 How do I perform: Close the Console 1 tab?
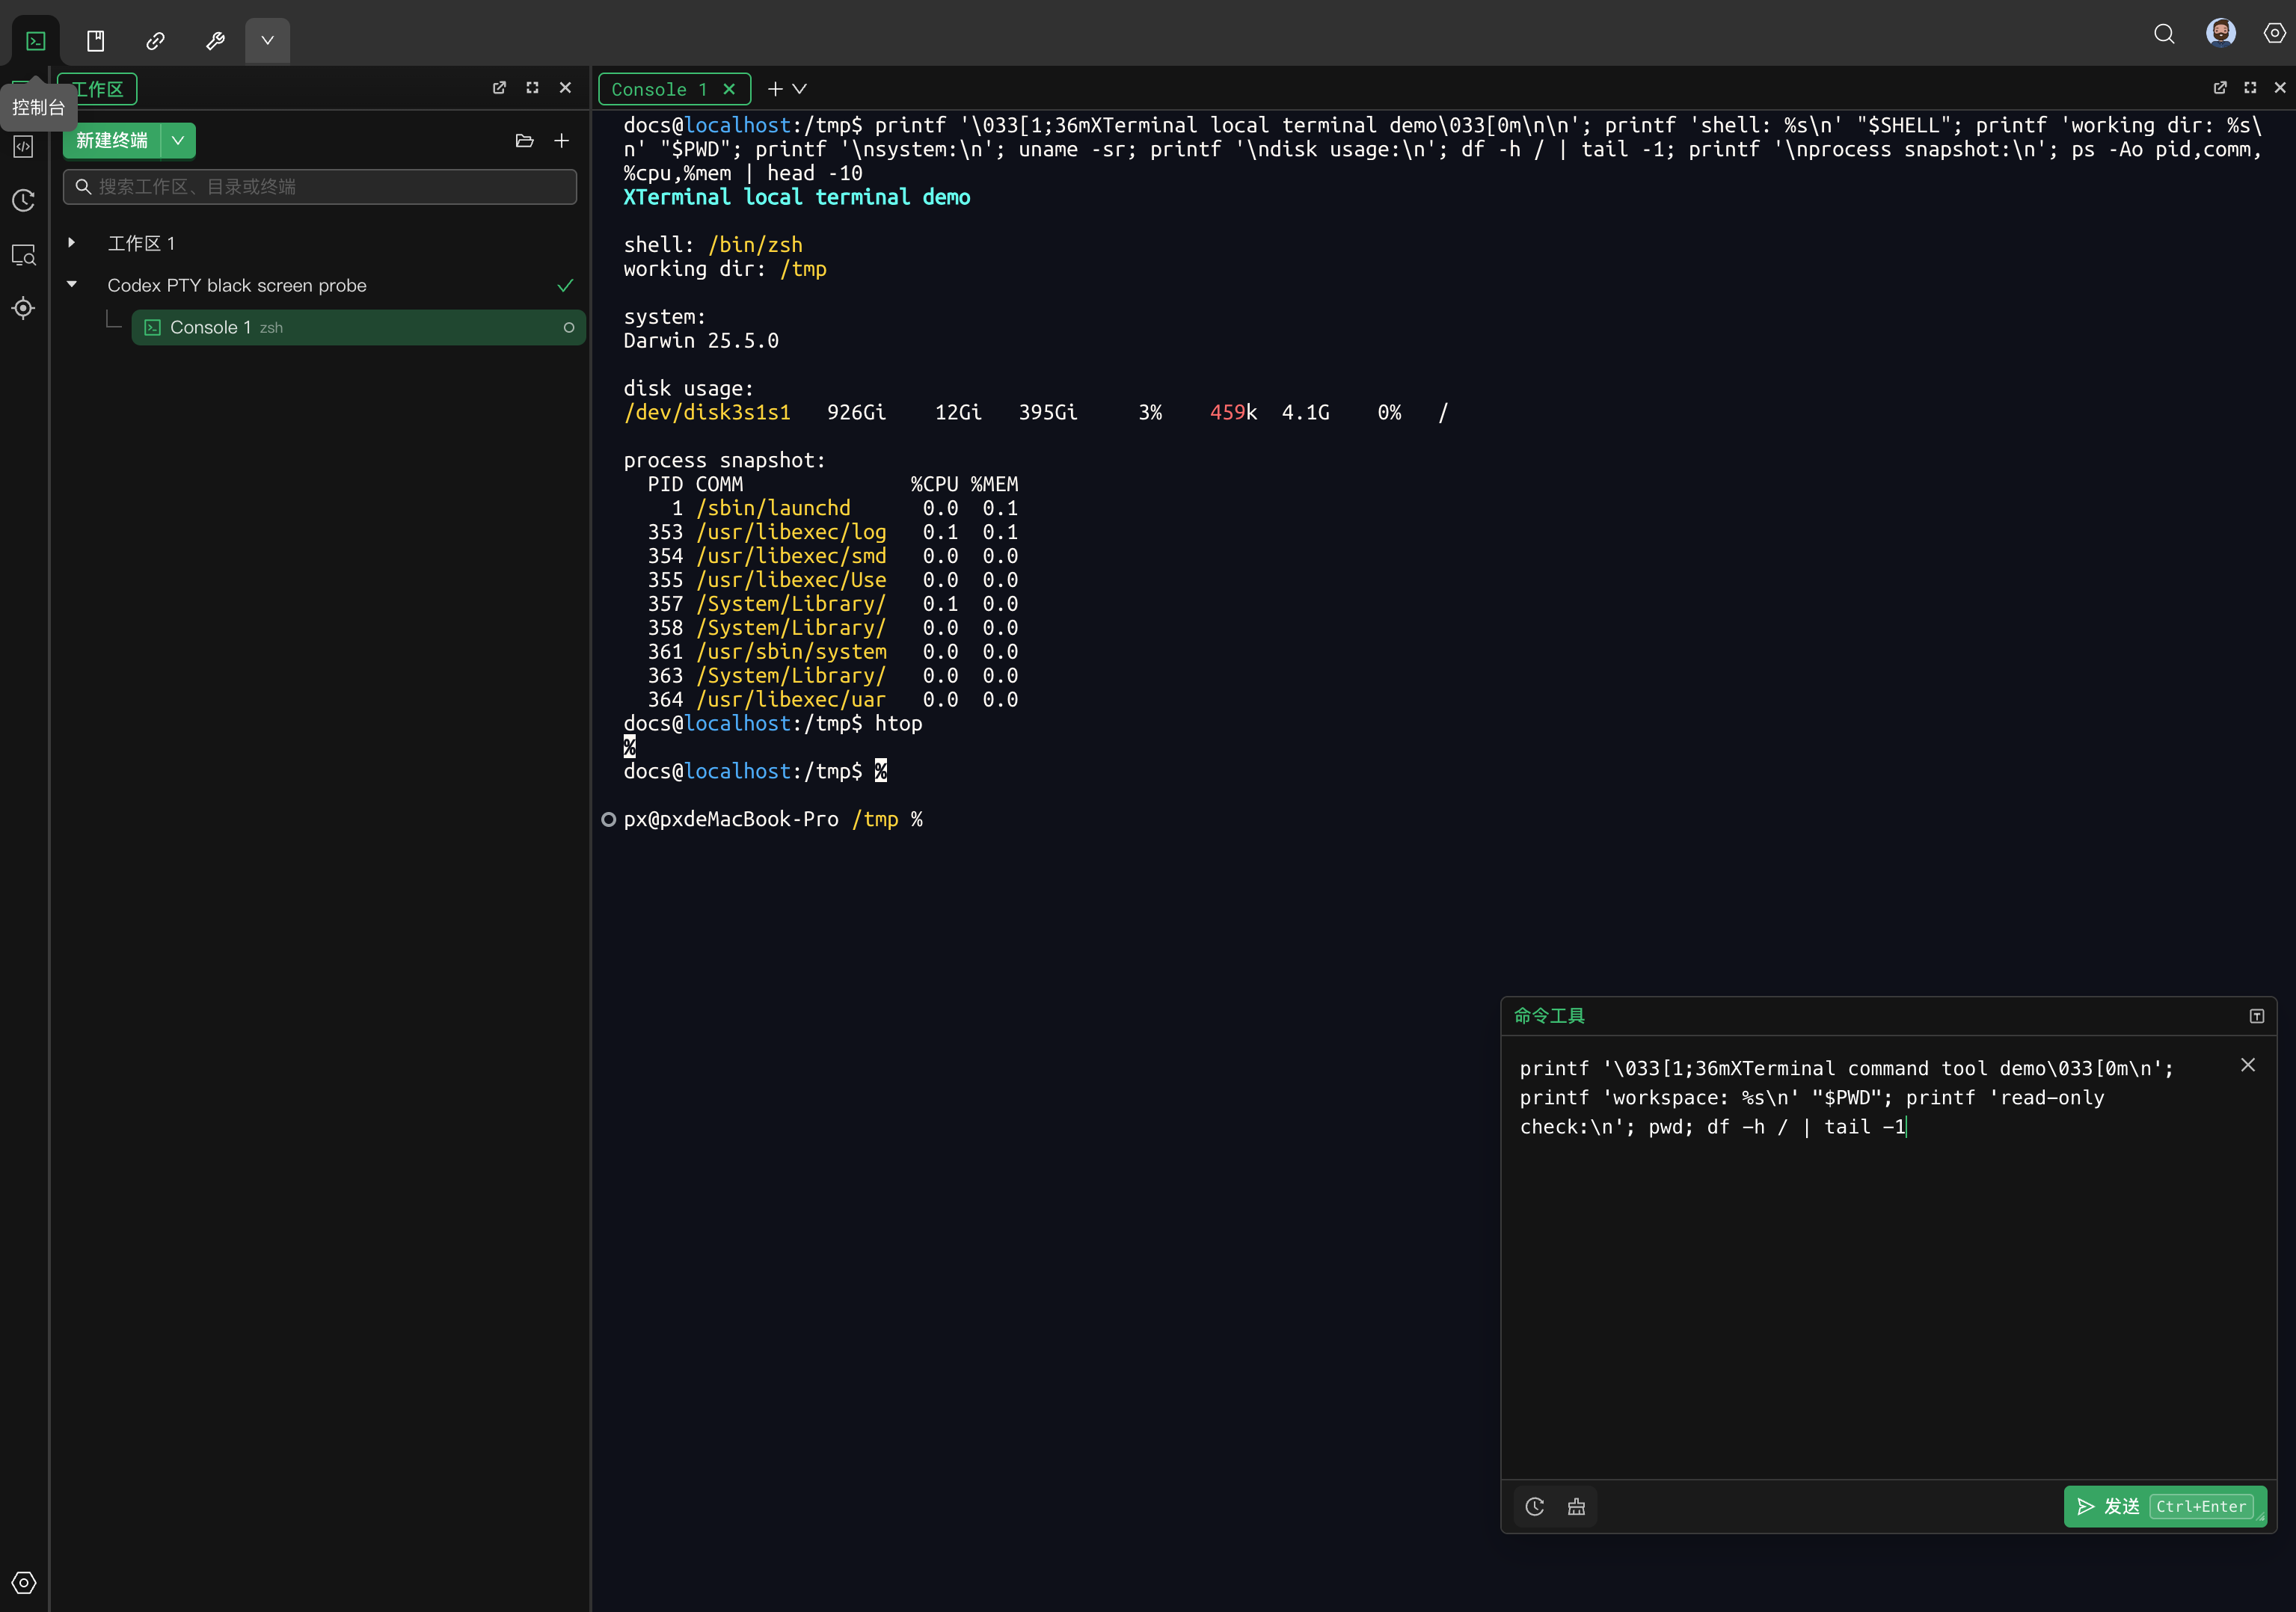[730, 89]
